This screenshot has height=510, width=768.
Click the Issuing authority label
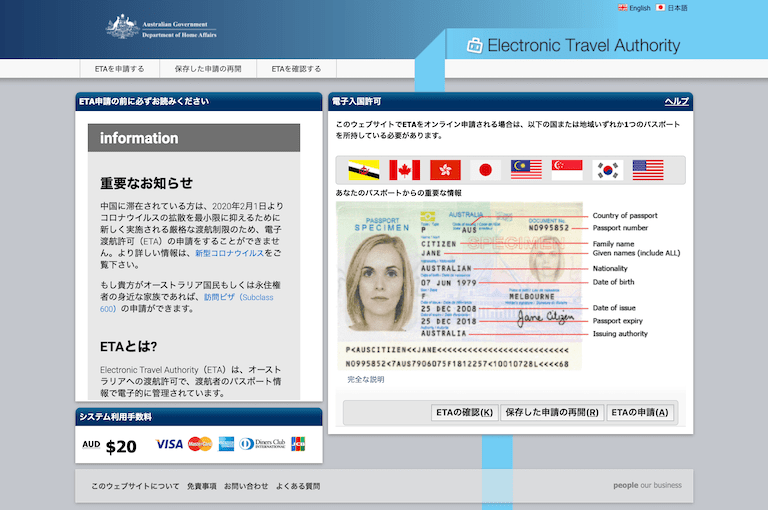pyautogui.click(x=620, y=334)
